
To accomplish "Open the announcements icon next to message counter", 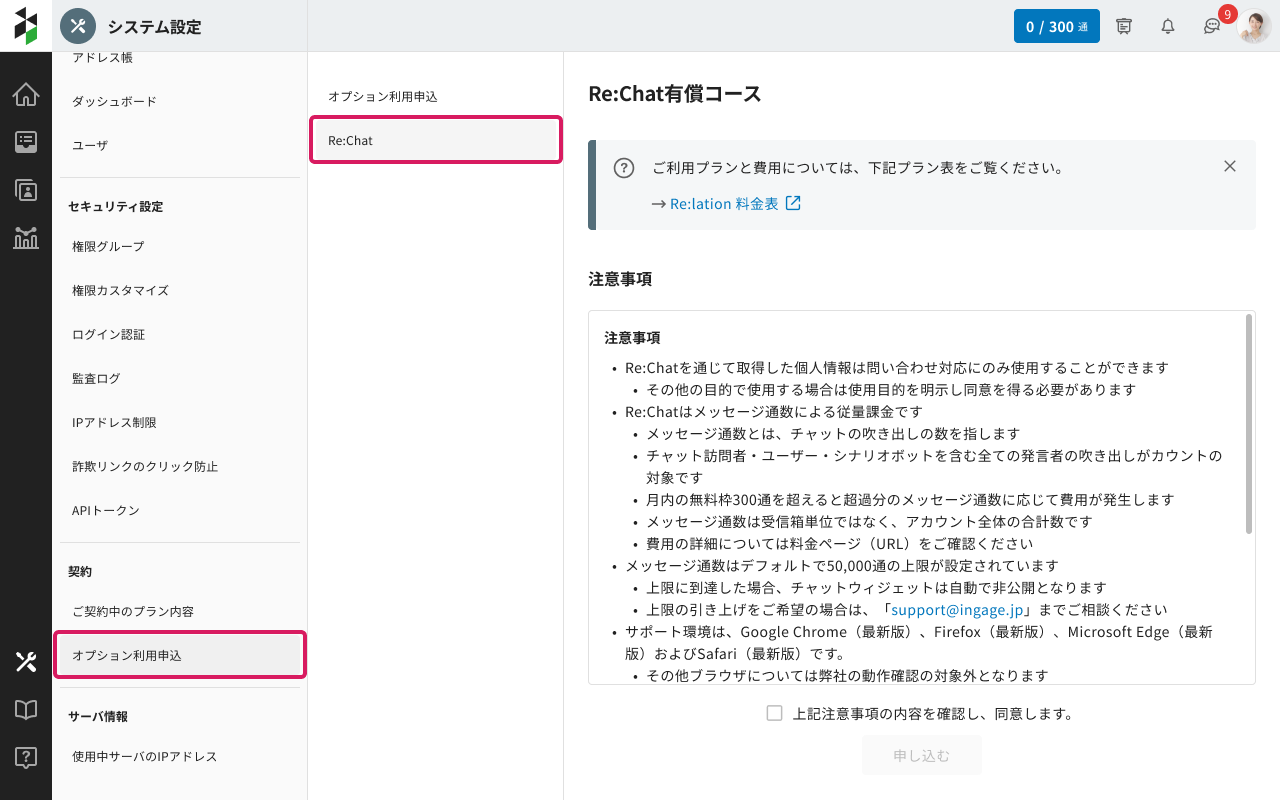I will click(x=1124, y=26).
